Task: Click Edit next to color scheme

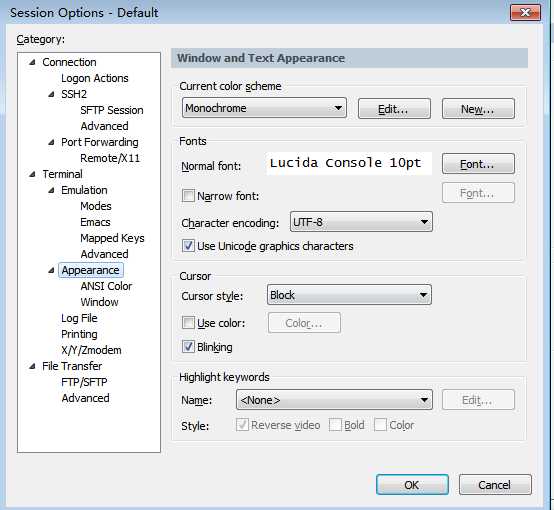Action: coord(394,109)
